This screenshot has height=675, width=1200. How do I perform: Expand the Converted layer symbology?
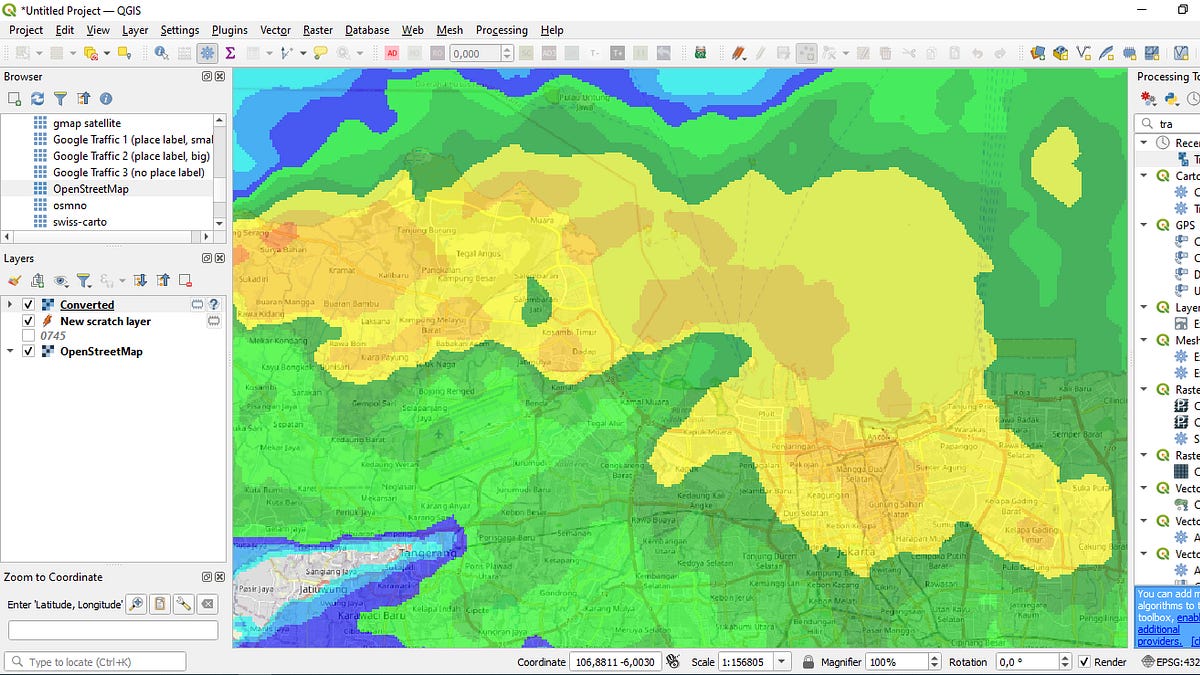click(10, 304)
